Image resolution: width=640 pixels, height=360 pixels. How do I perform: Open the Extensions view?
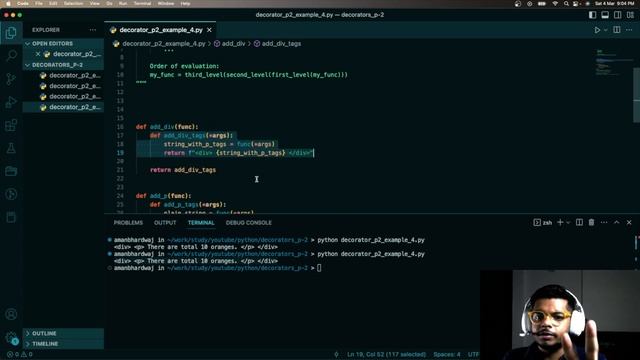pos(11,125)
